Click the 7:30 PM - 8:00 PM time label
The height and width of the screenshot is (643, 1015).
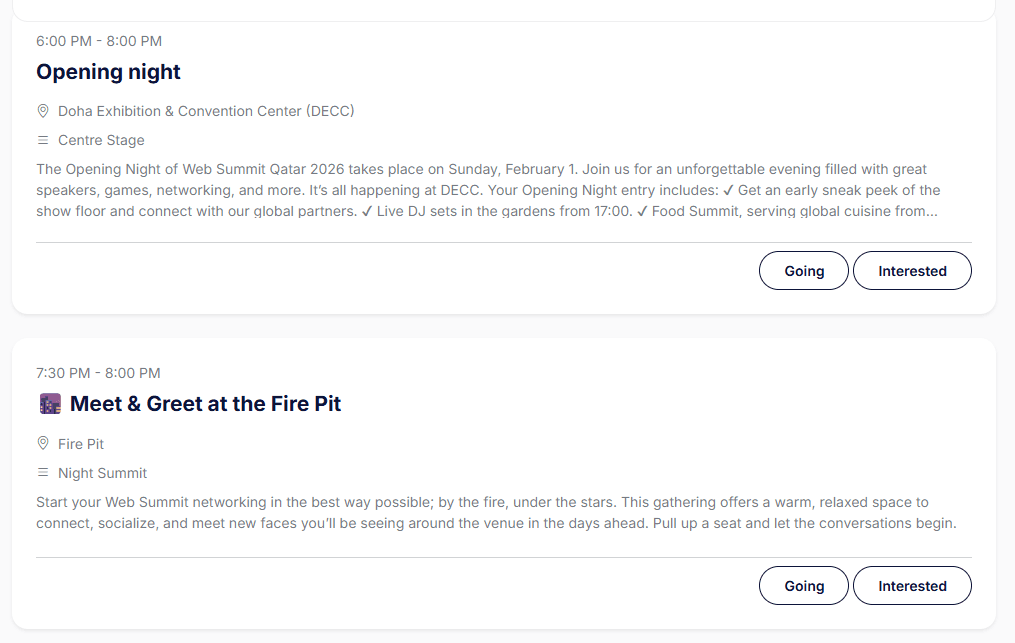coord(98,373)
